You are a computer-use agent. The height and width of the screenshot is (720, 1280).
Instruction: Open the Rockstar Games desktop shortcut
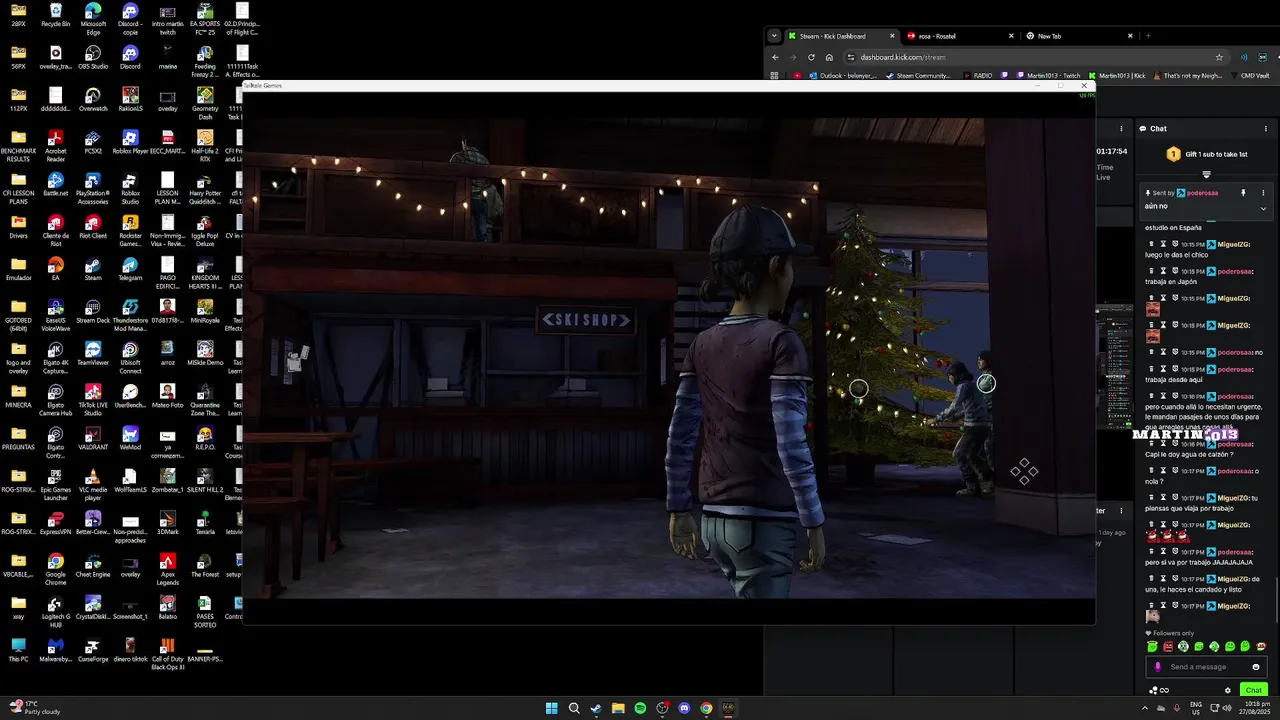(130, 229)
